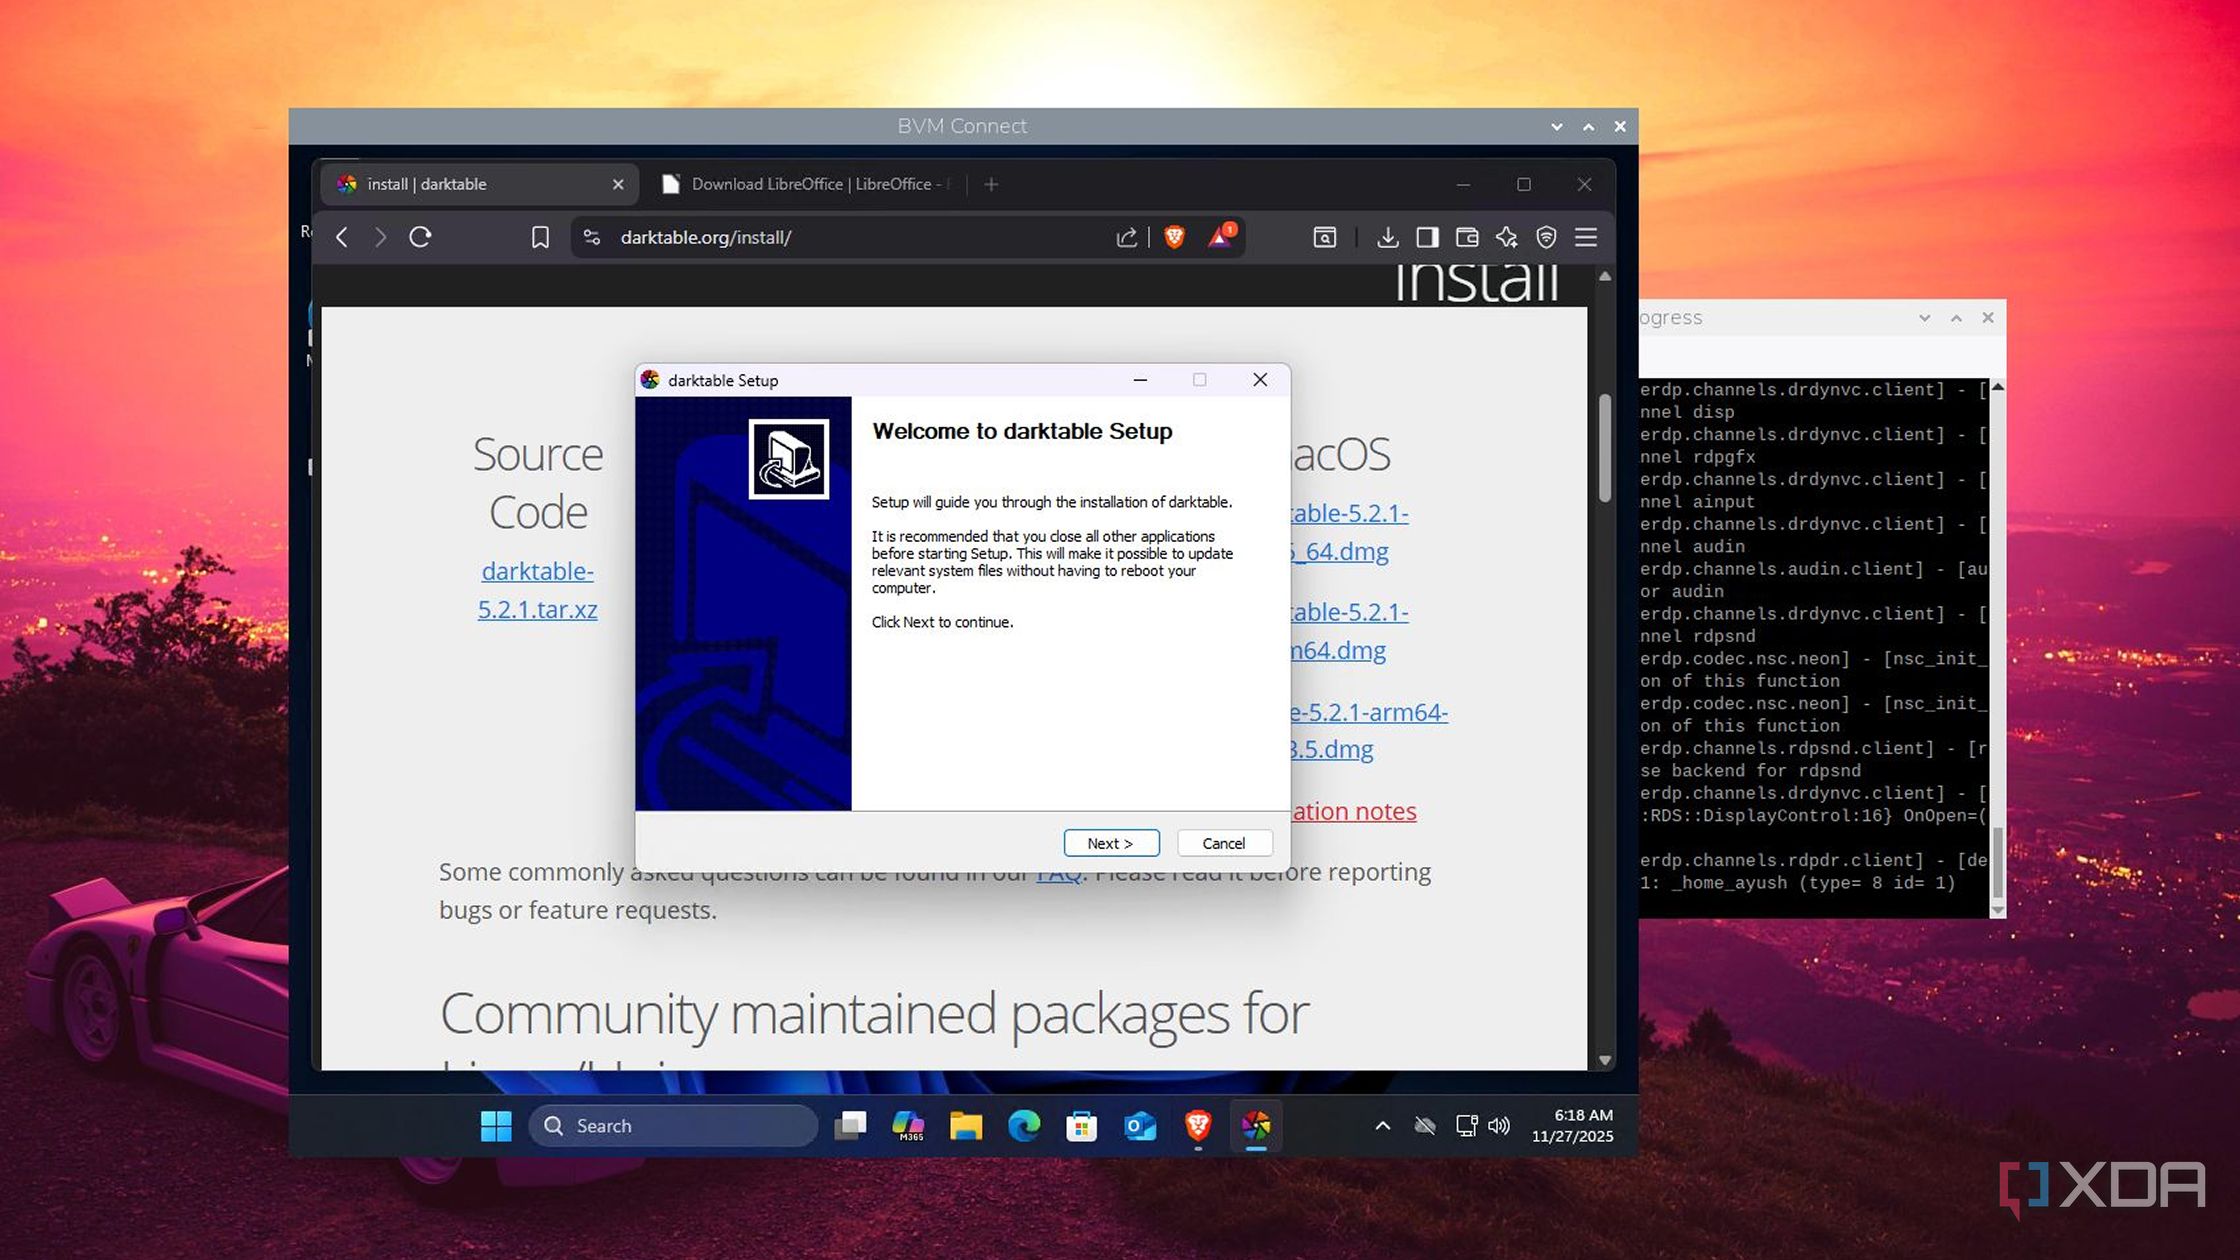Open the search tabs toolbar icon
2240x1260 pixels.
(1325, 237)
